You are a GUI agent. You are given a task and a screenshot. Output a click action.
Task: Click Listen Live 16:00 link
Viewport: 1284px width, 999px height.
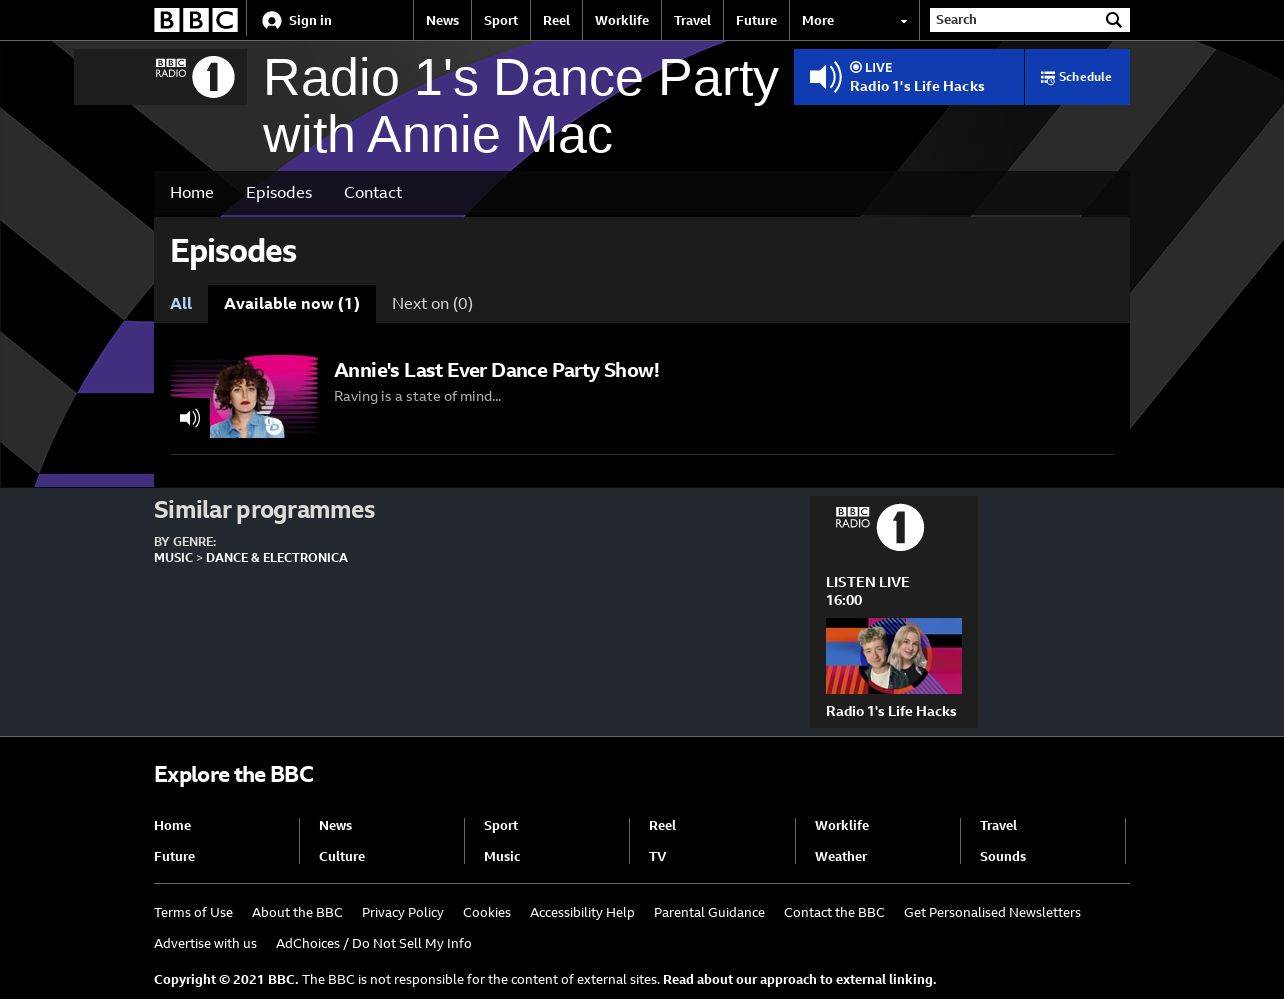point(868,591)
